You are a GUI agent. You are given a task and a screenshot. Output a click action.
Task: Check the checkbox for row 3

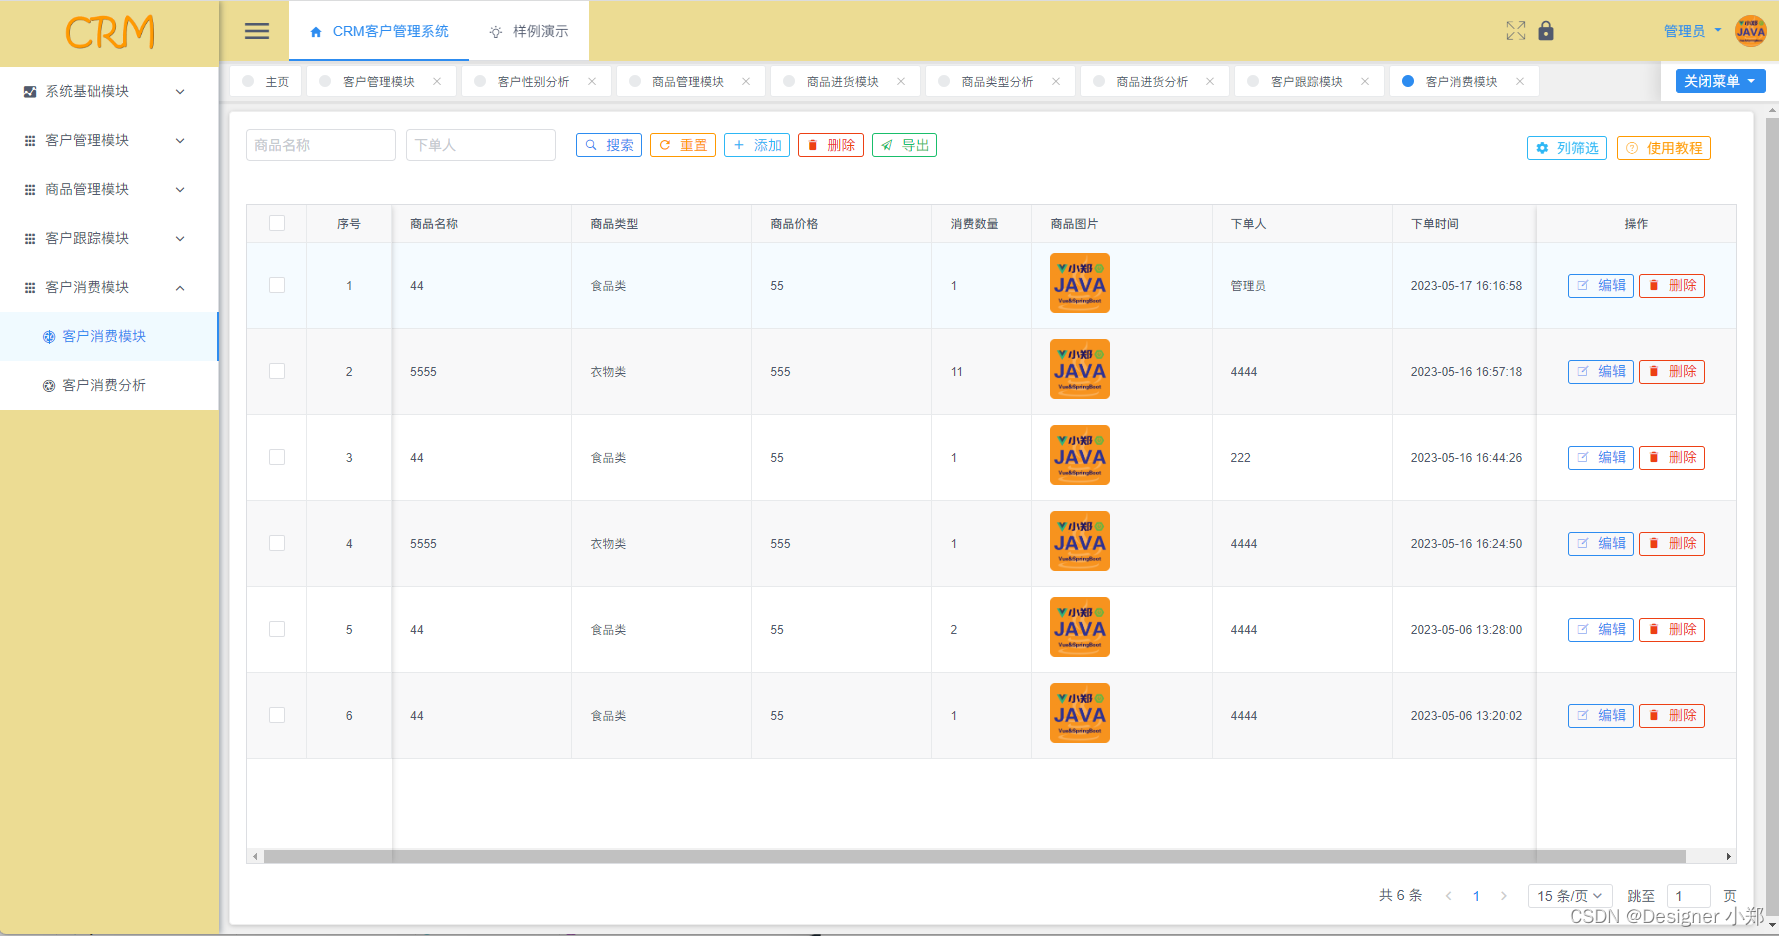(277, 457)
